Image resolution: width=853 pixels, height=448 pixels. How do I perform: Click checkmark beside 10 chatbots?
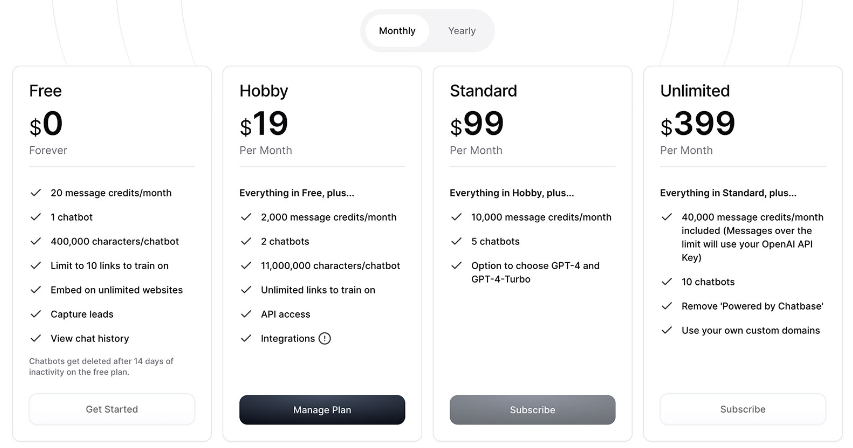(666, 282)
